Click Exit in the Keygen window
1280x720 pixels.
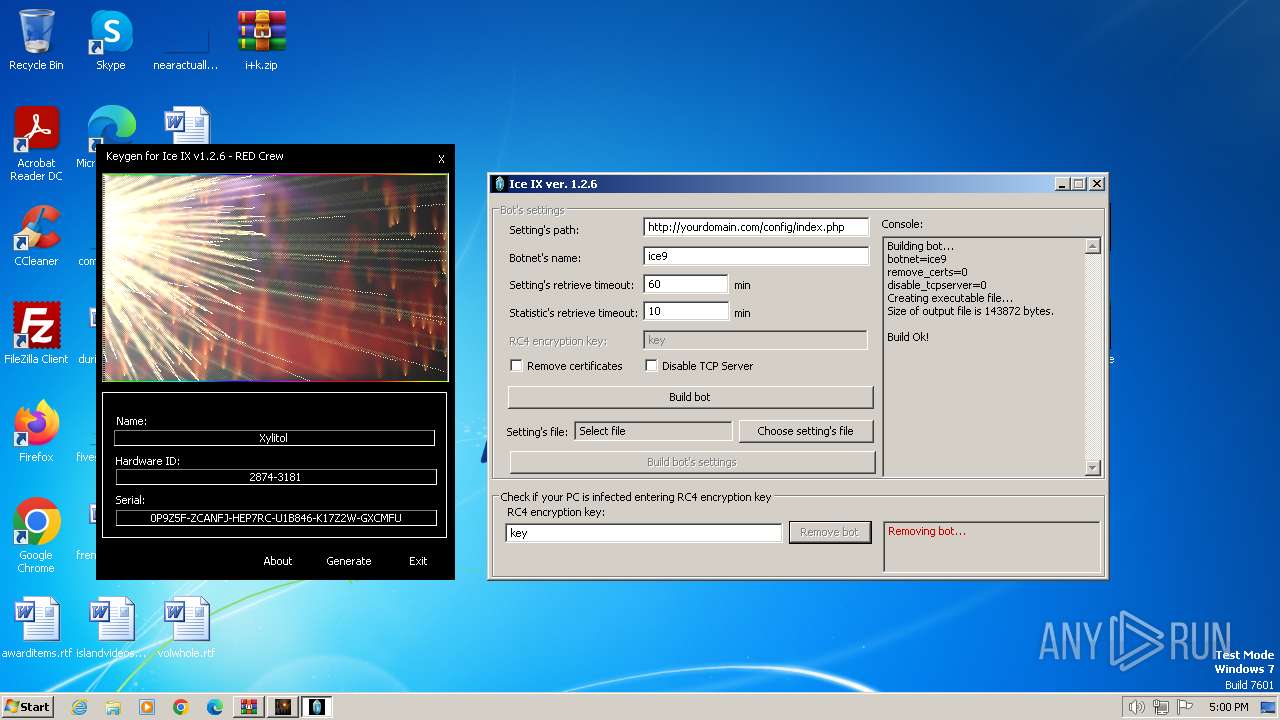tap(418, 561)
